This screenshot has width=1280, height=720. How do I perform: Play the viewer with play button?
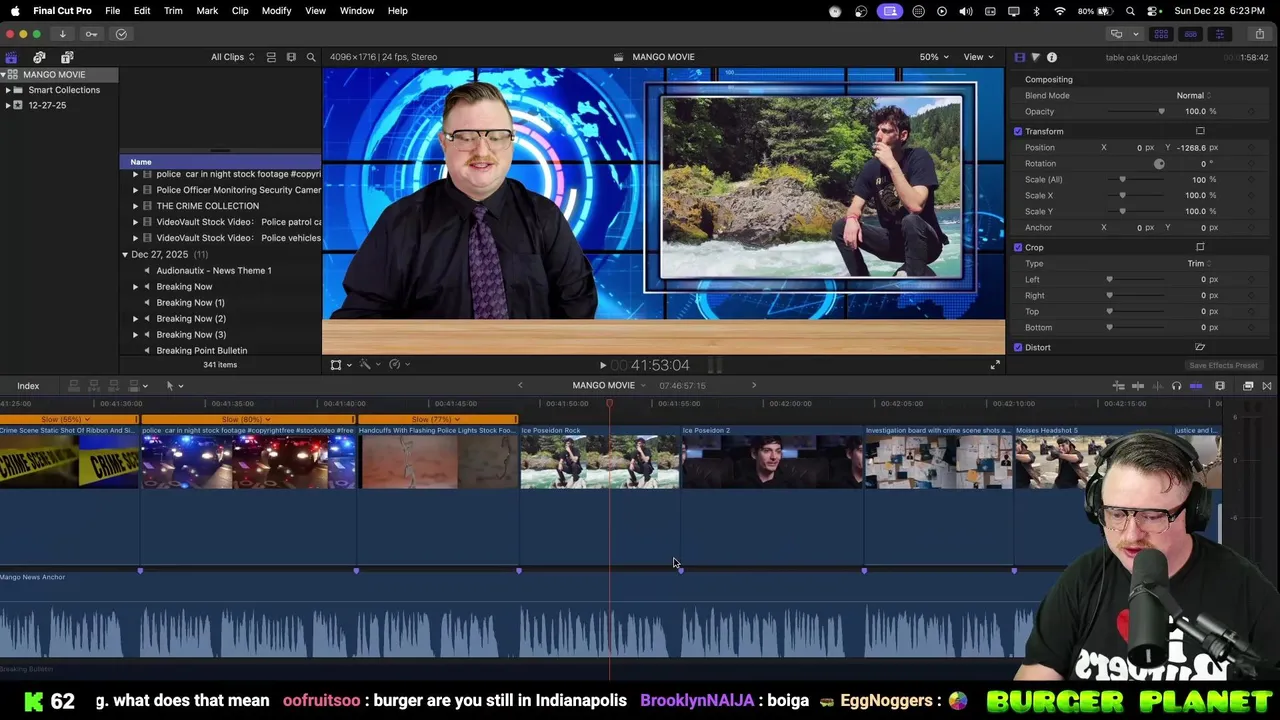602,365
